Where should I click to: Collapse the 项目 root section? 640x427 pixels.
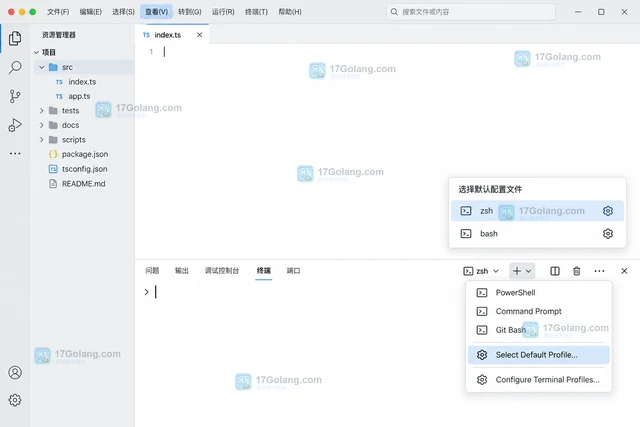click(36, 52)
